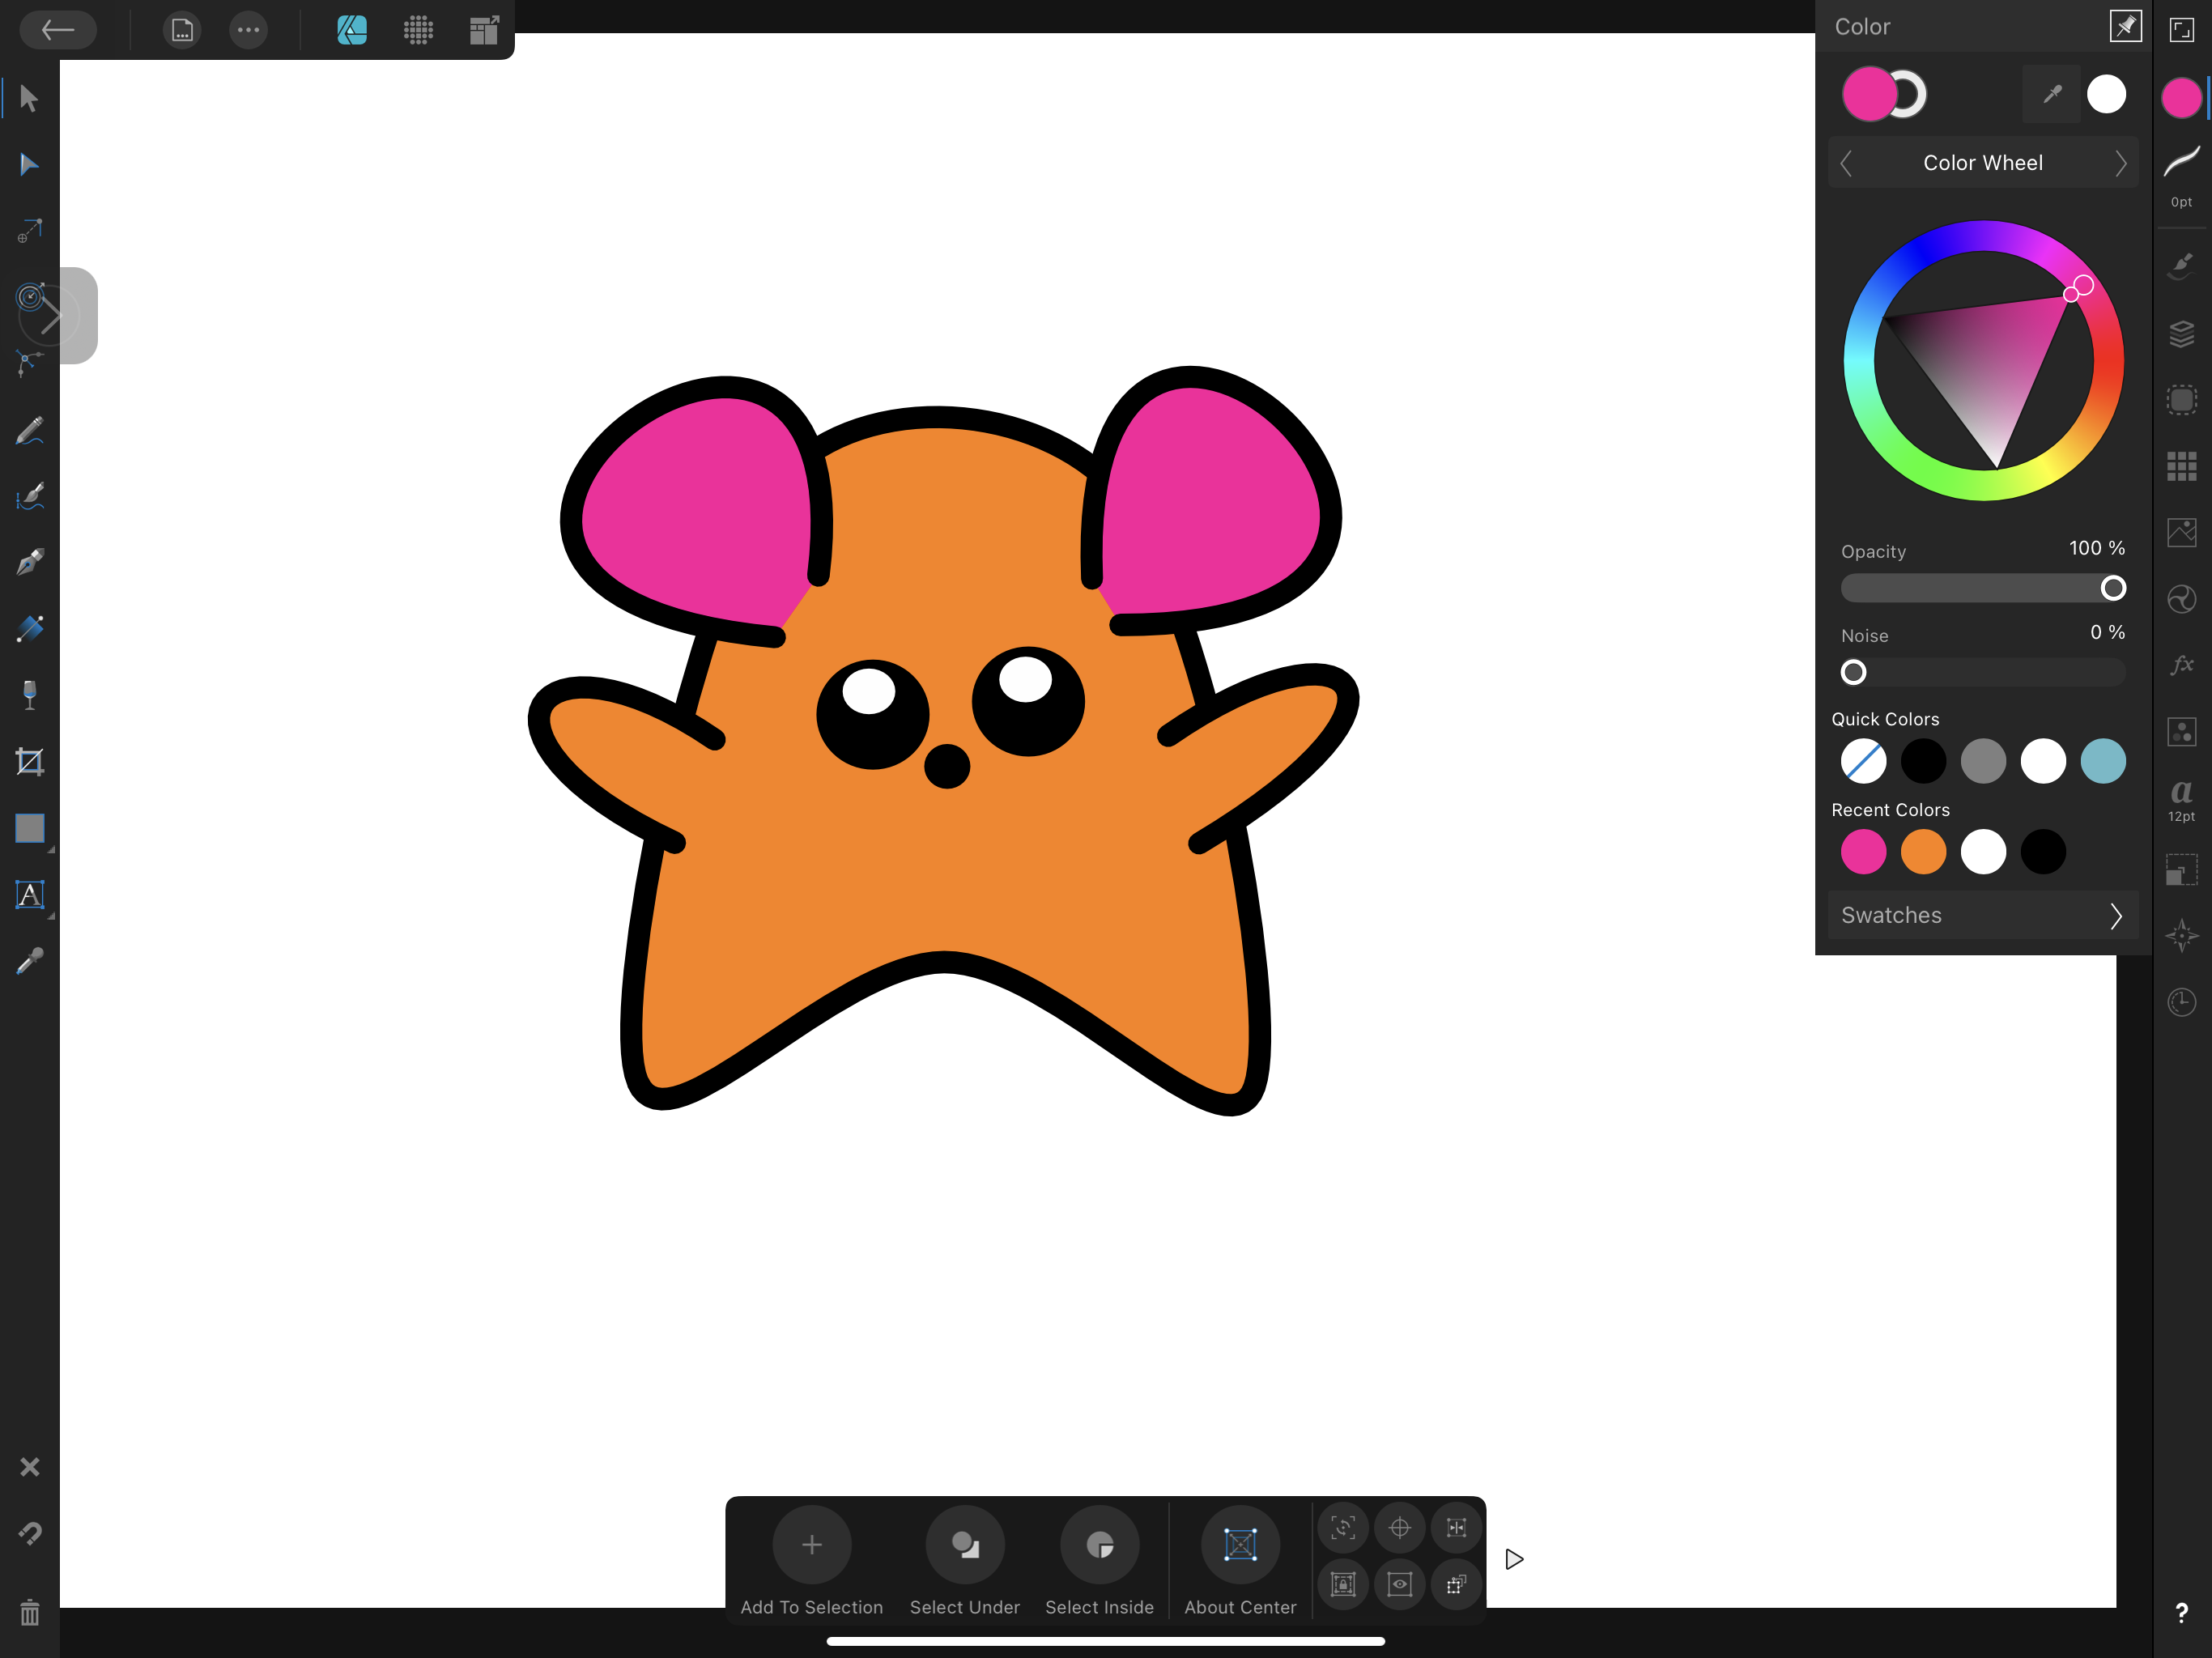2212x1658 pixels.
Task: Open the help question mark
Action: point(2181,1612)
